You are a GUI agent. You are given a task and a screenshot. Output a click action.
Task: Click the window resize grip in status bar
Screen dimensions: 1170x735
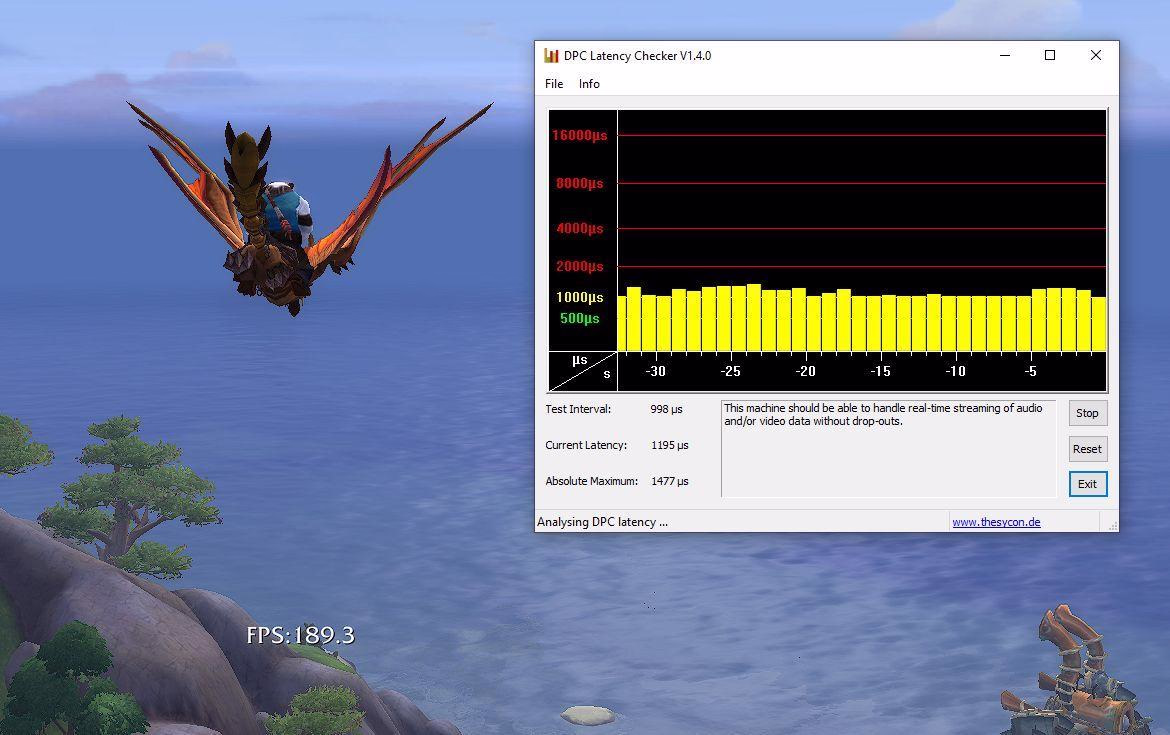tap(1112, 525)
